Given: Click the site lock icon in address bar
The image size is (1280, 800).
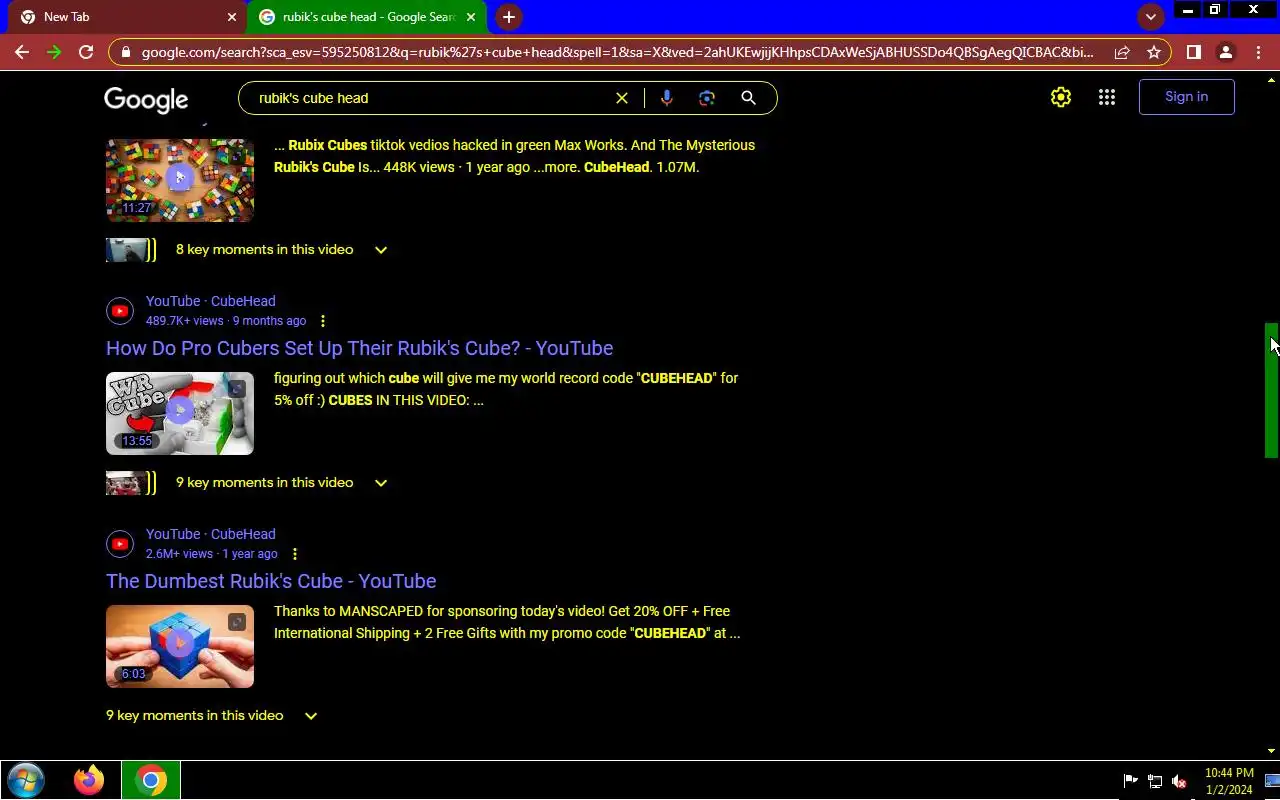Looking at the screenshot, I should coord(126,52).
